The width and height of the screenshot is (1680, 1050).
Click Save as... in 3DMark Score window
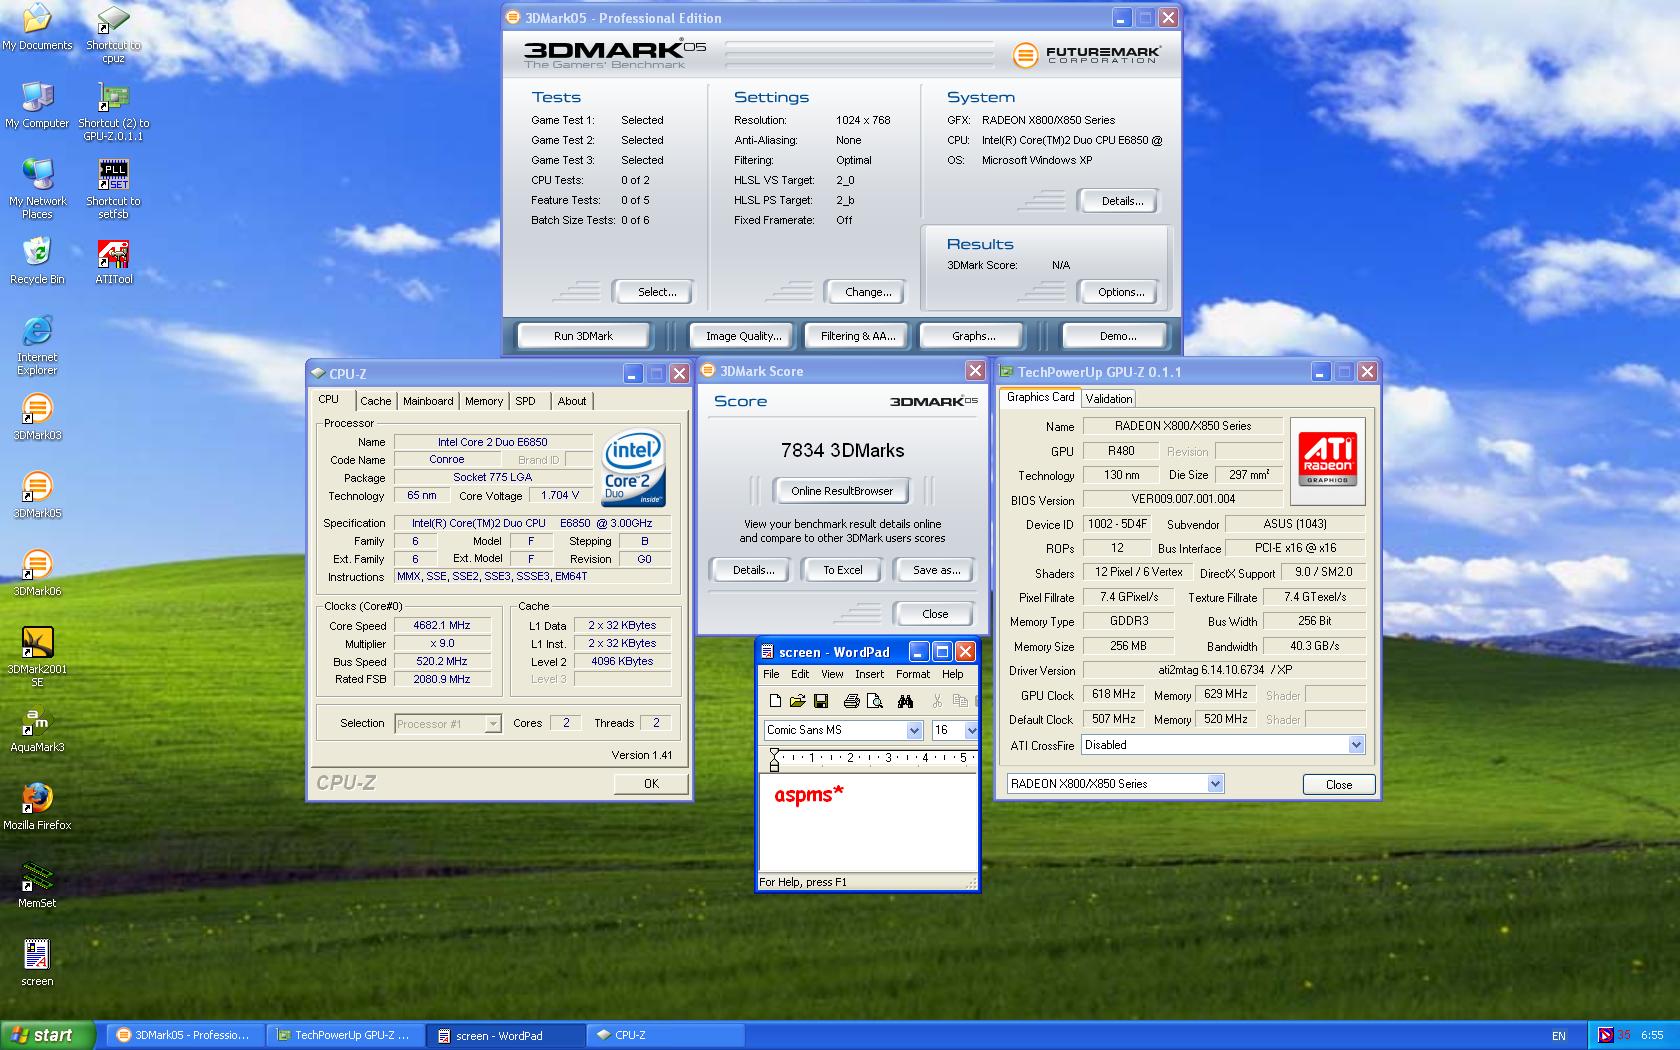(x=936, y=570)
